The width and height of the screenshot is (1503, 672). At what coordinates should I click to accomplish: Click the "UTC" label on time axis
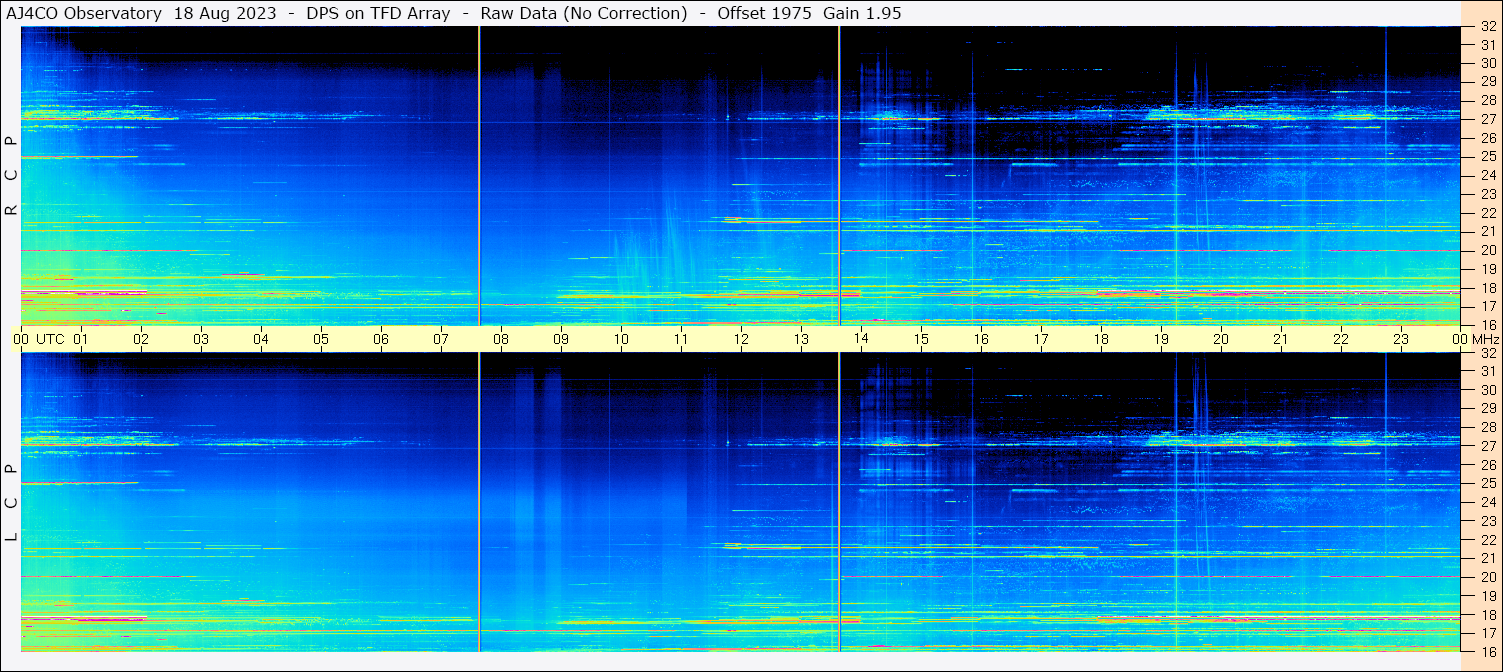[50, 339]
